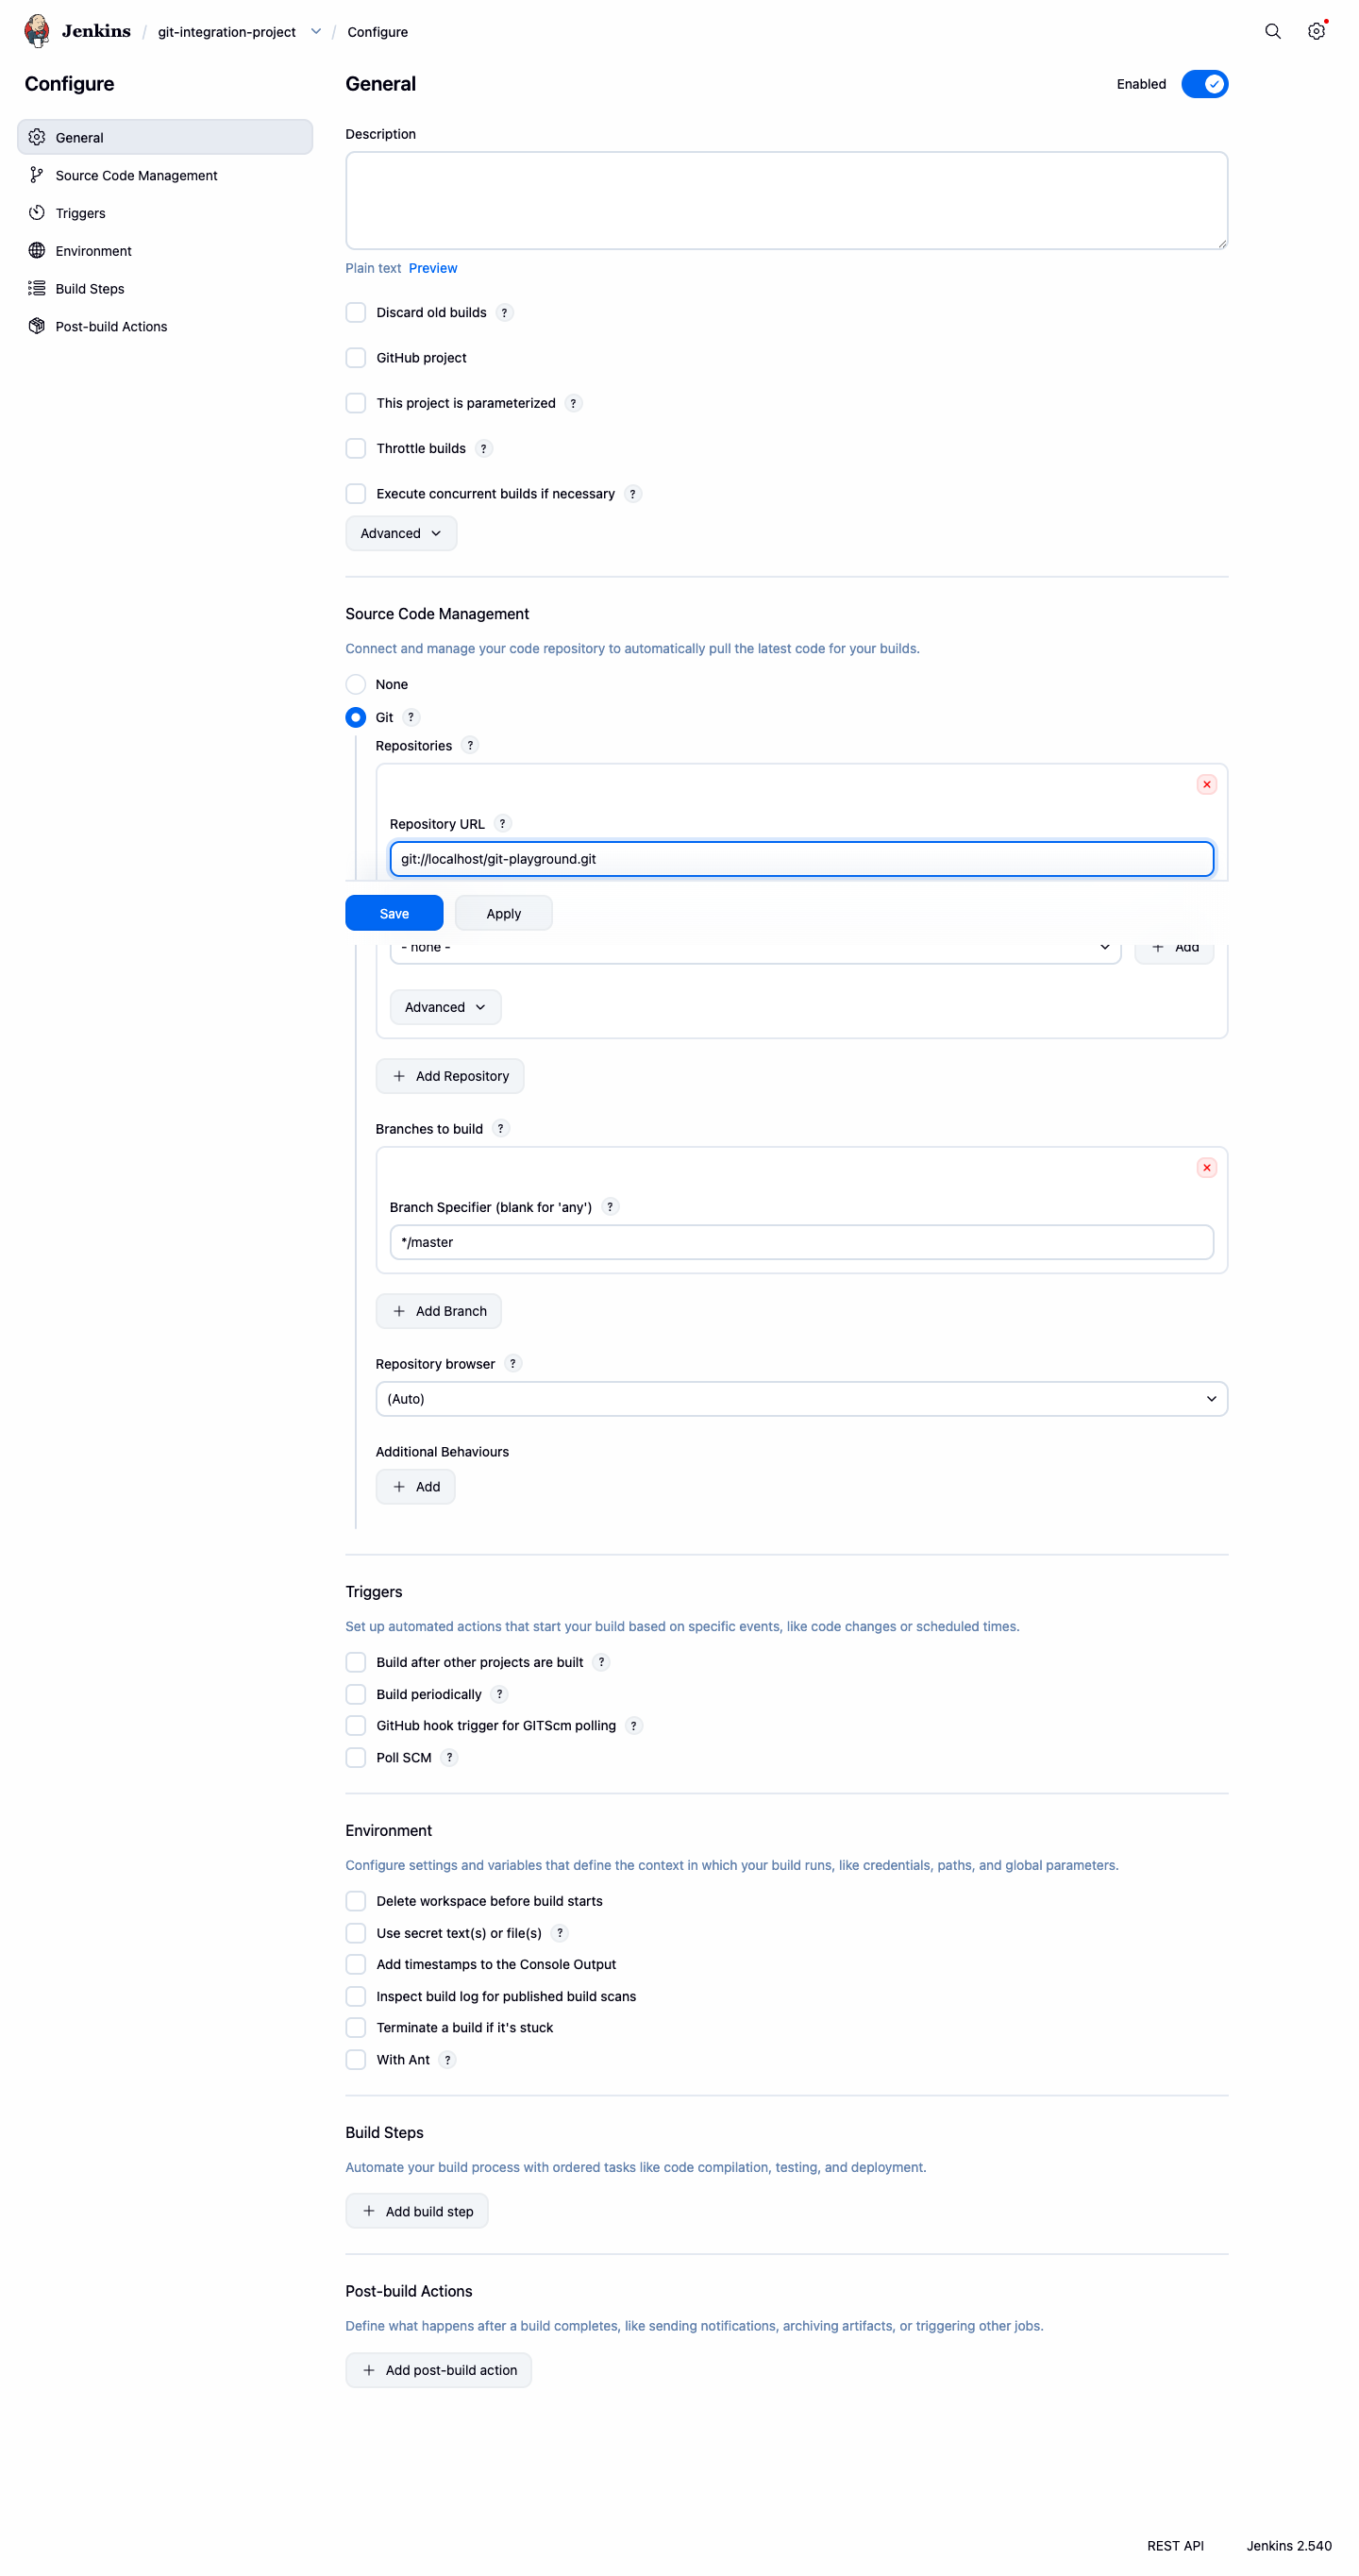This screenshot has height=2576, width=1359.
Task: Open the search magnifier icon
Action: (x=1272, y=31)
